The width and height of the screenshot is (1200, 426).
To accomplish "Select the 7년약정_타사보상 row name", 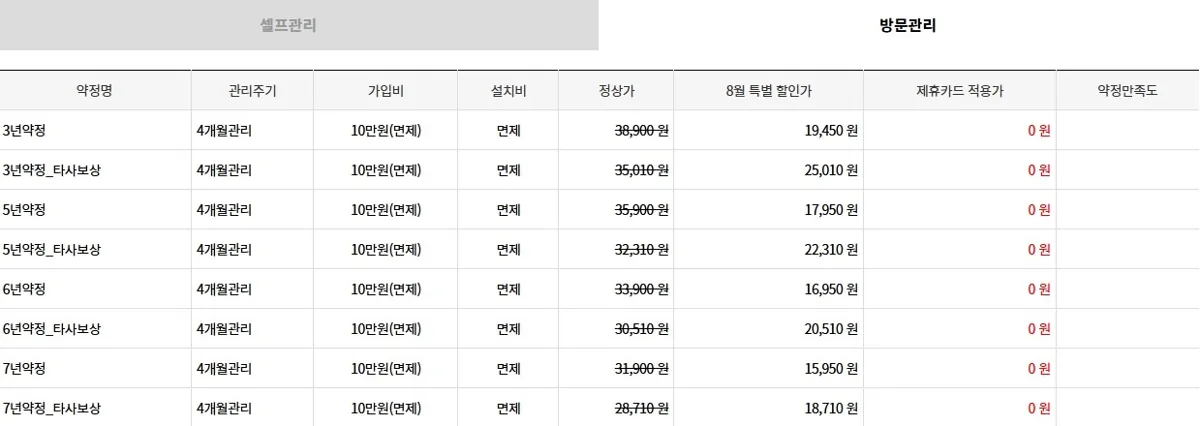I will [52, 408].
